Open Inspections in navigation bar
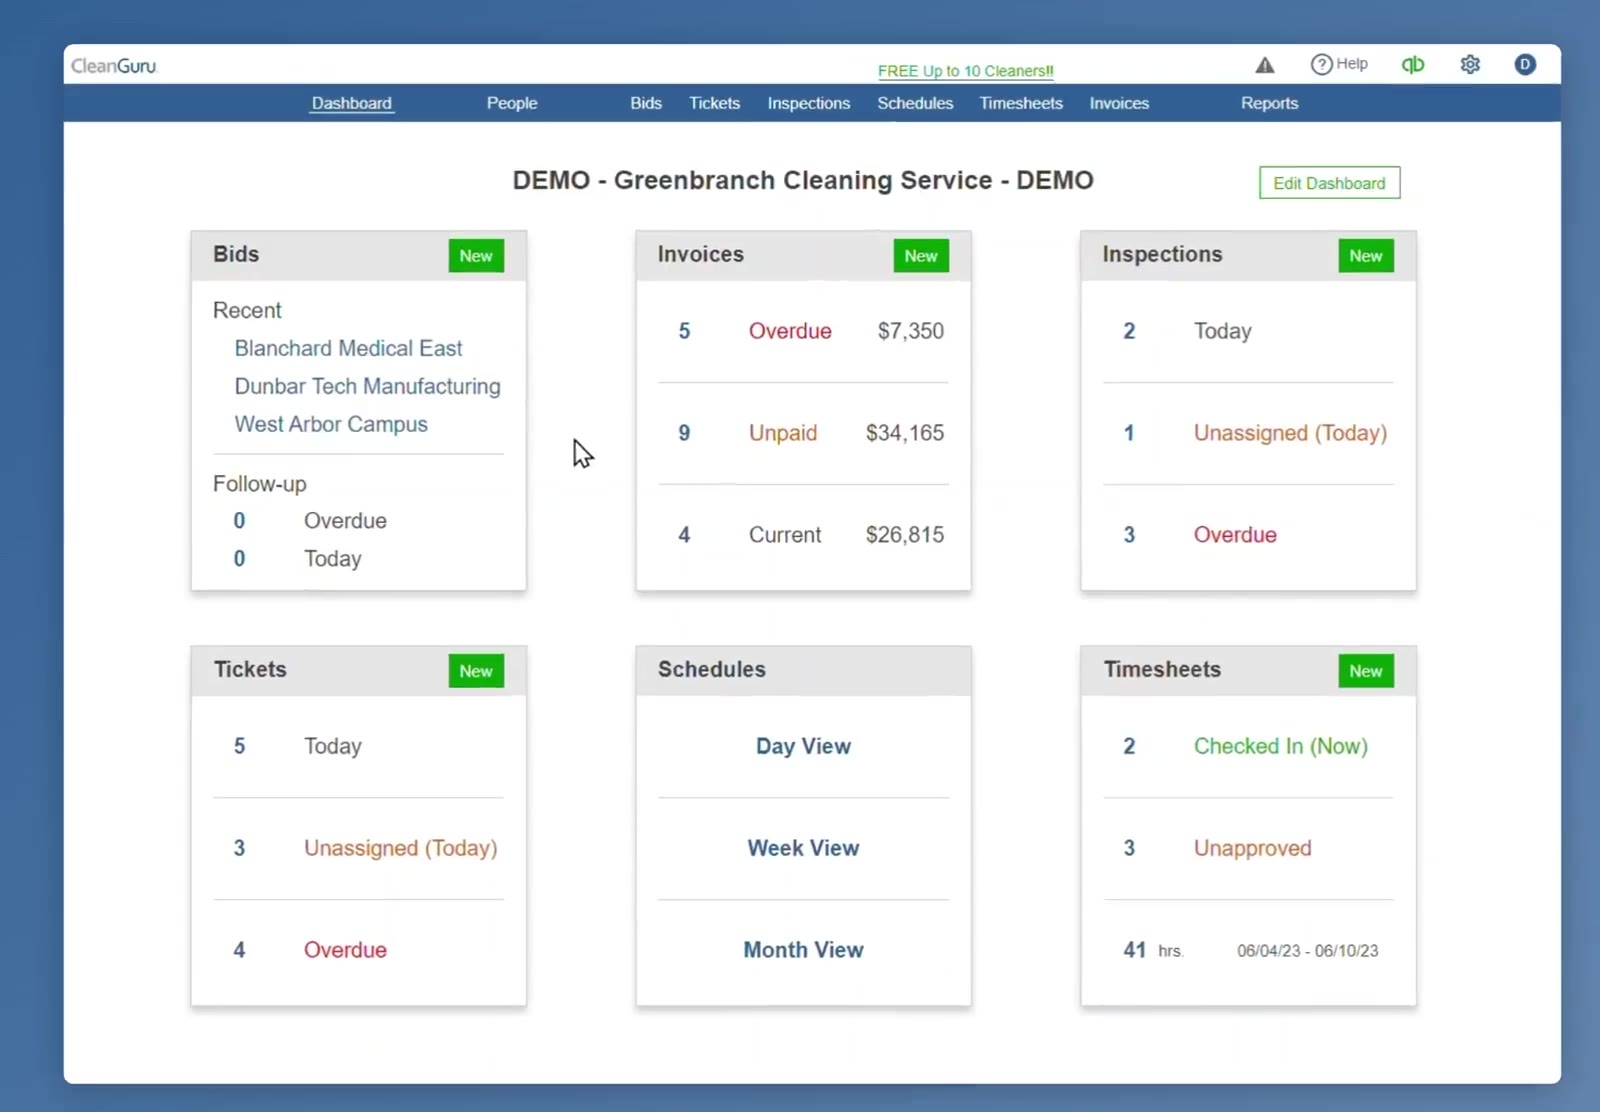 click(809, 103)
